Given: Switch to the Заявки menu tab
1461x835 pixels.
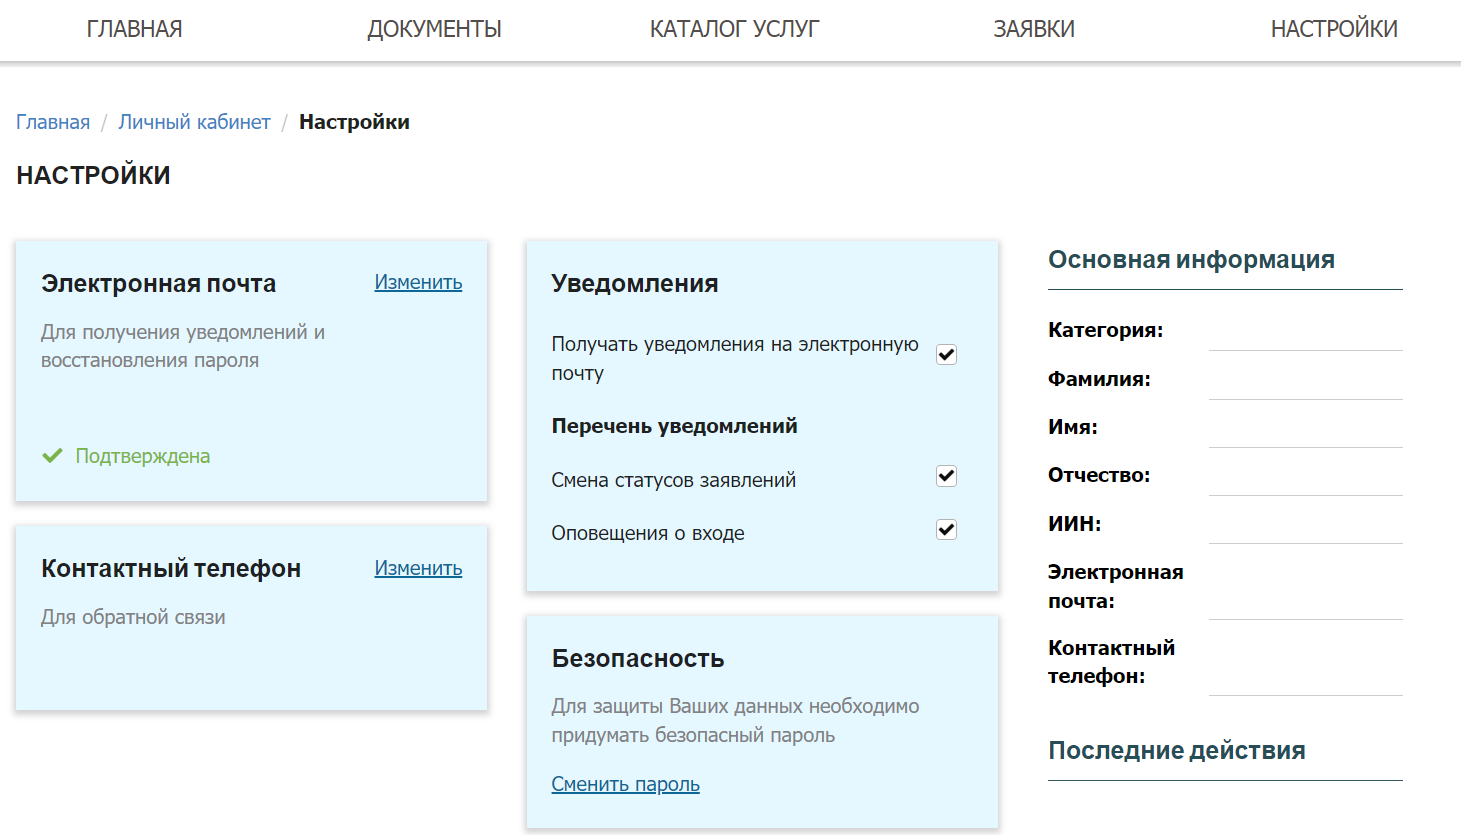Looking at the screenshot, I should tap(1034, 29).
